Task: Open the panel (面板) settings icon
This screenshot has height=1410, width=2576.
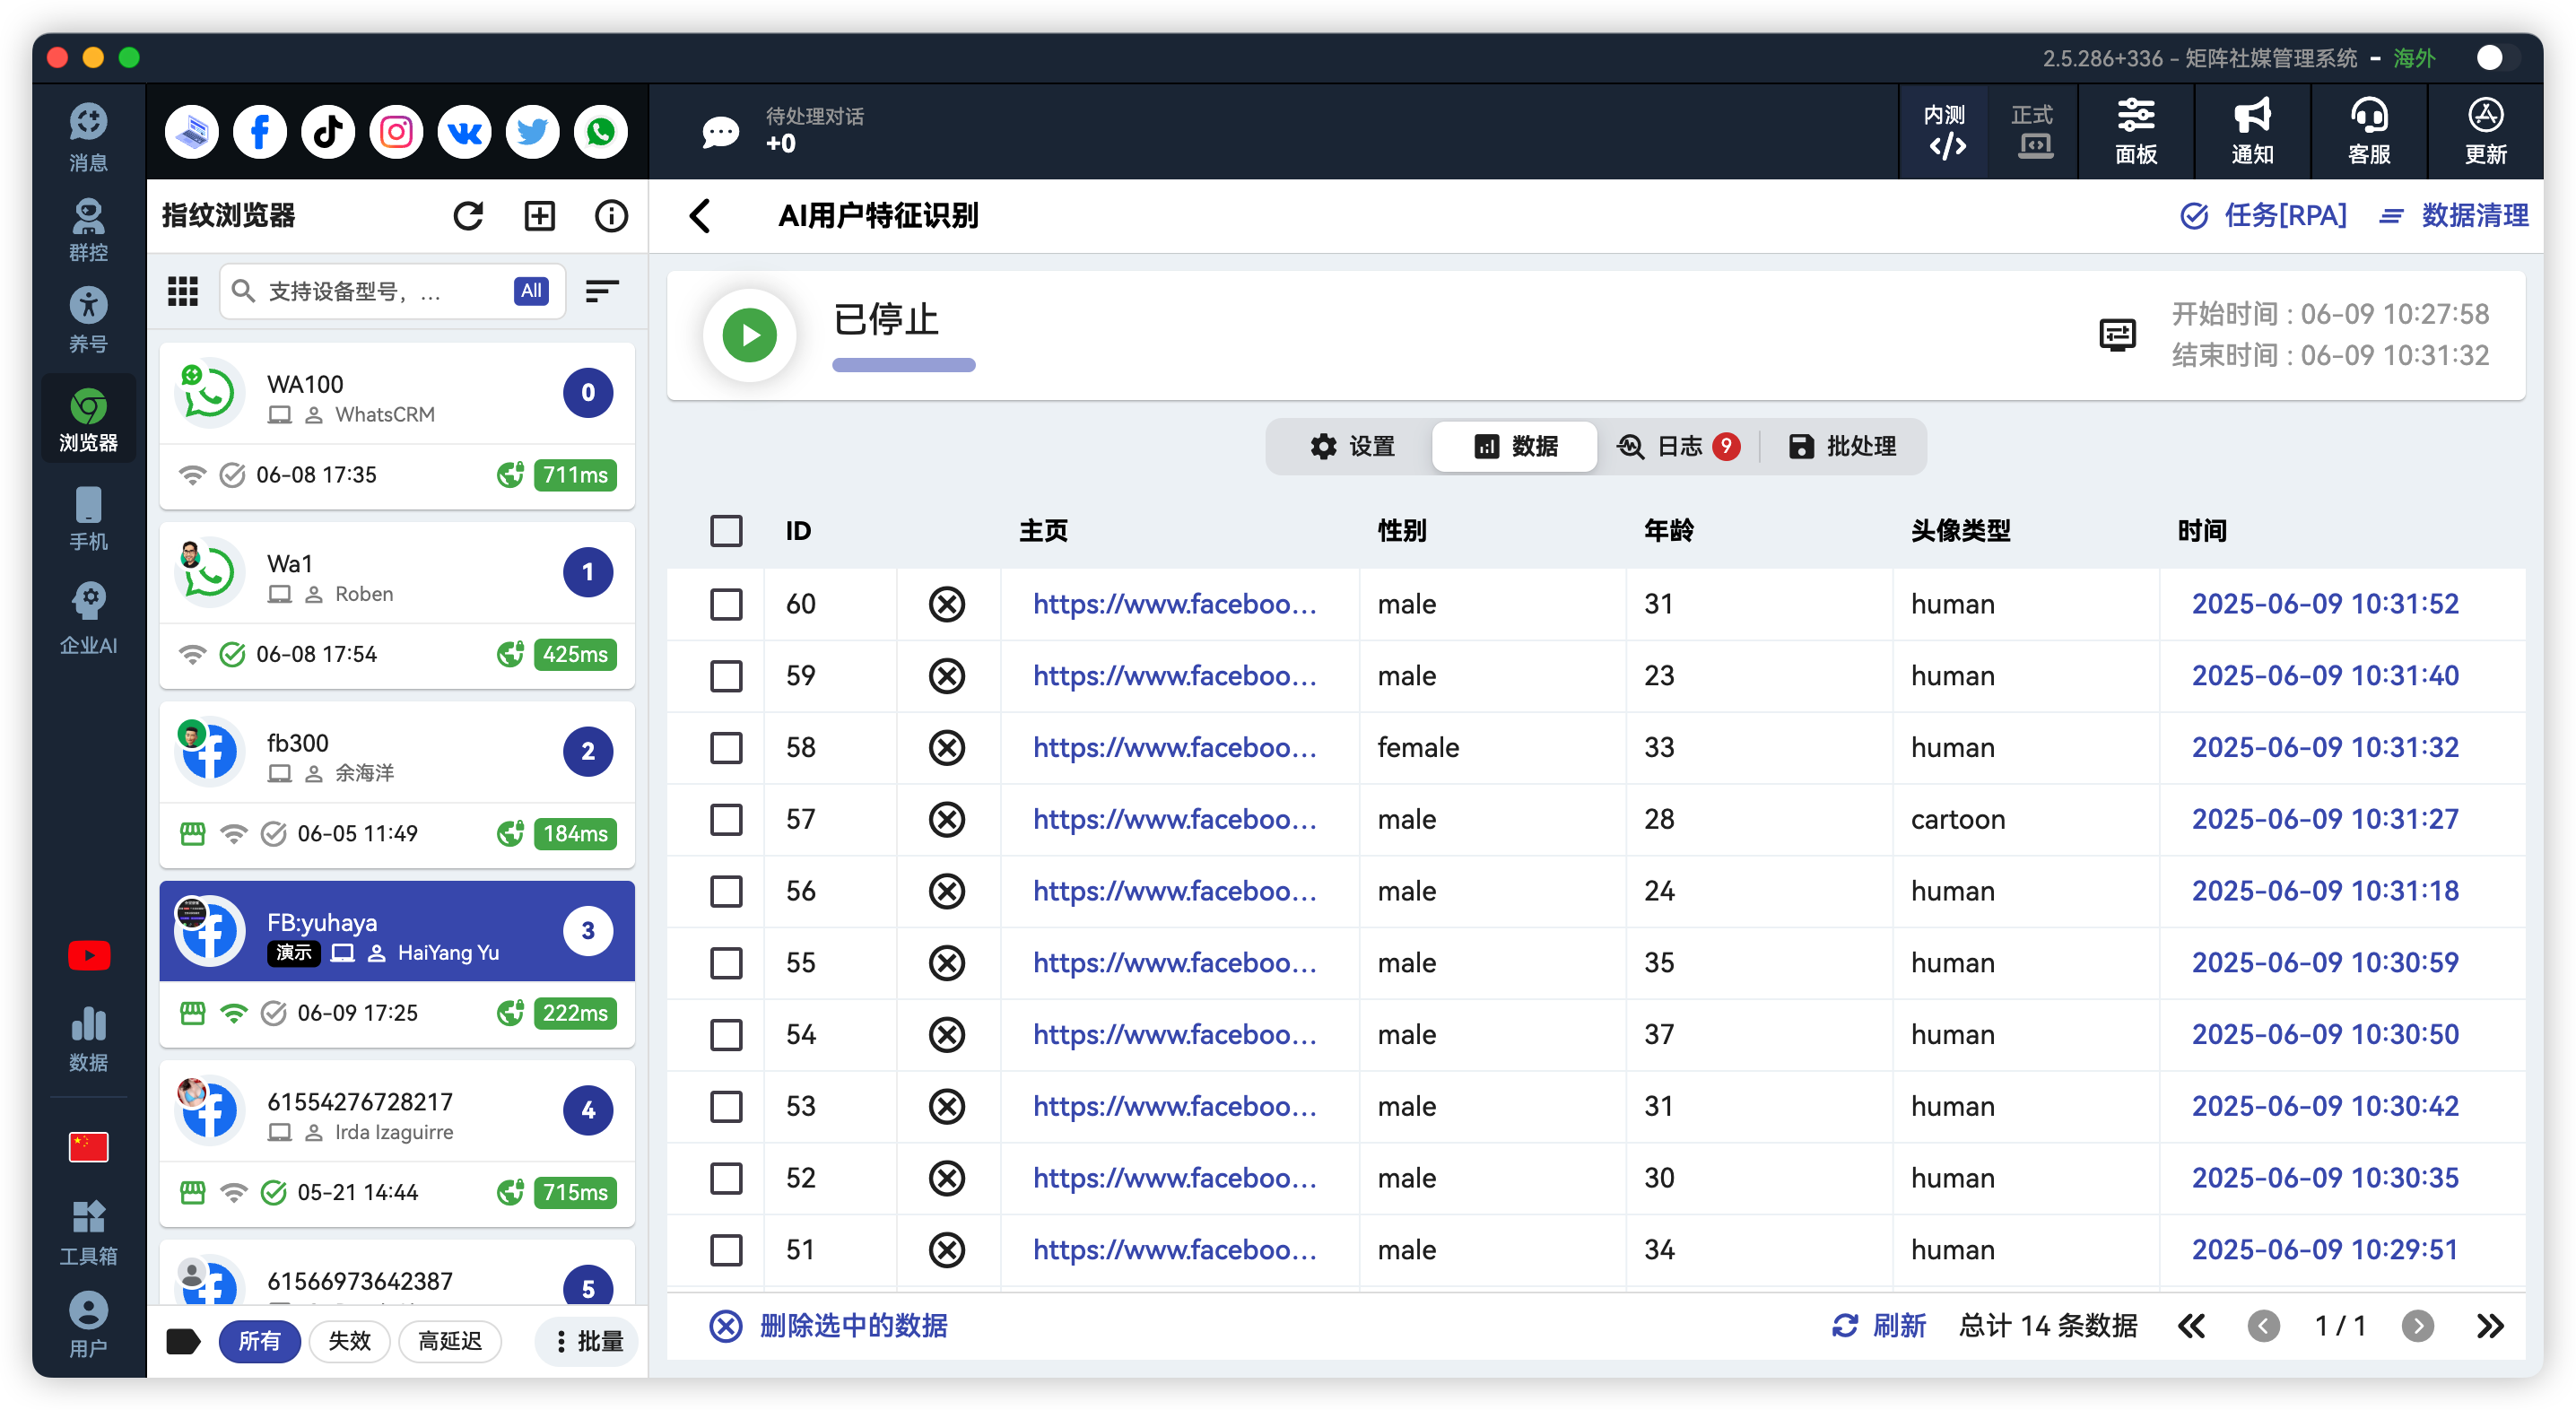Action: click(x=2136, y=131)
